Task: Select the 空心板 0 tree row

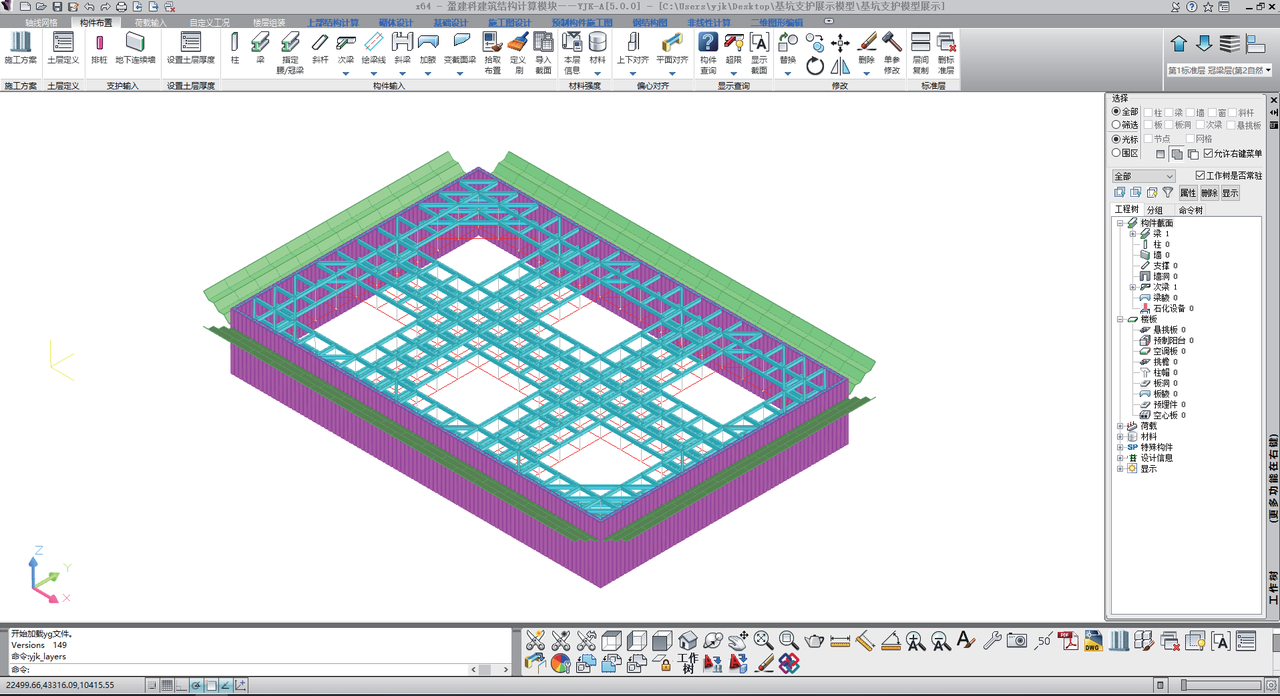Action: (x=1162, y=415)
